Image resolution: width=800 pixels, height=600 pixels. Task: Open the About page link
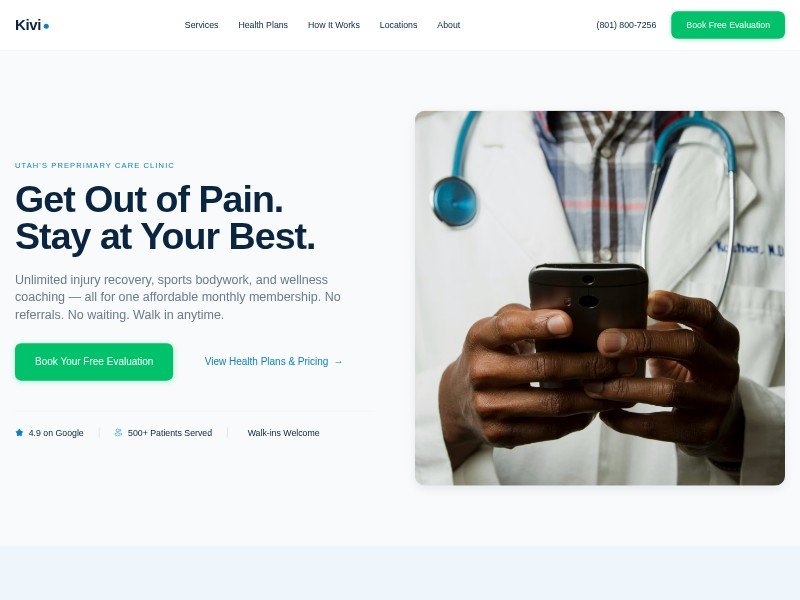[448, 25]
